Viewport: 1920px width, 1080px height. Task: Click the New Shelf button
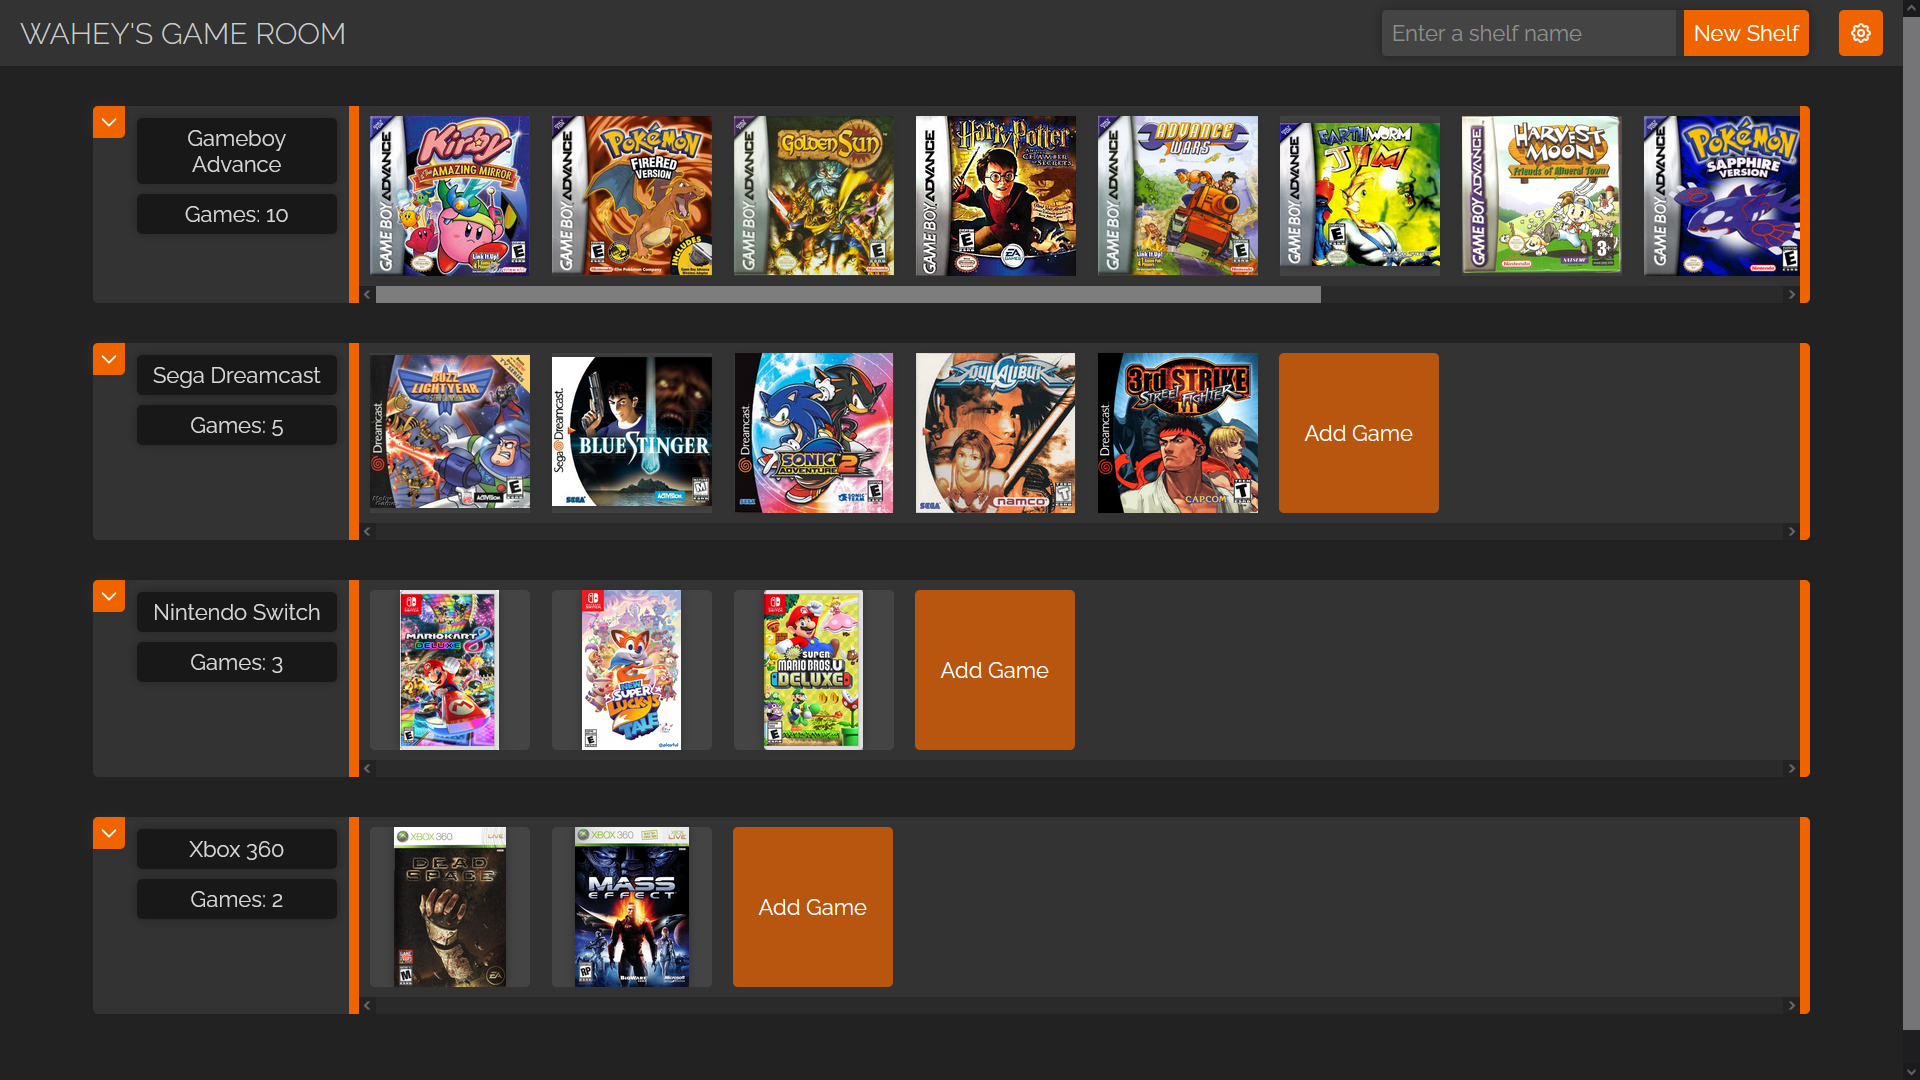click(x=1746, y=33)
